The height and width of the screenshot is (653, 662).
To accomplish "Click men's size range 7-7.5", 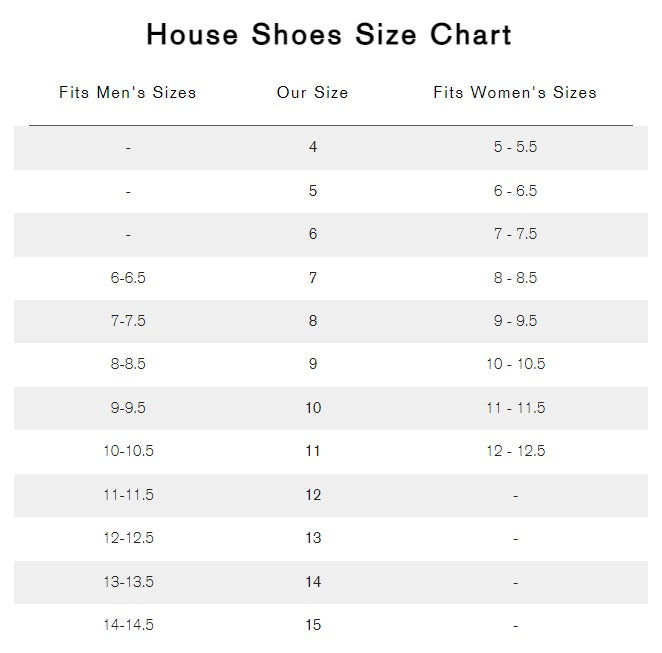I will [128, 321].
